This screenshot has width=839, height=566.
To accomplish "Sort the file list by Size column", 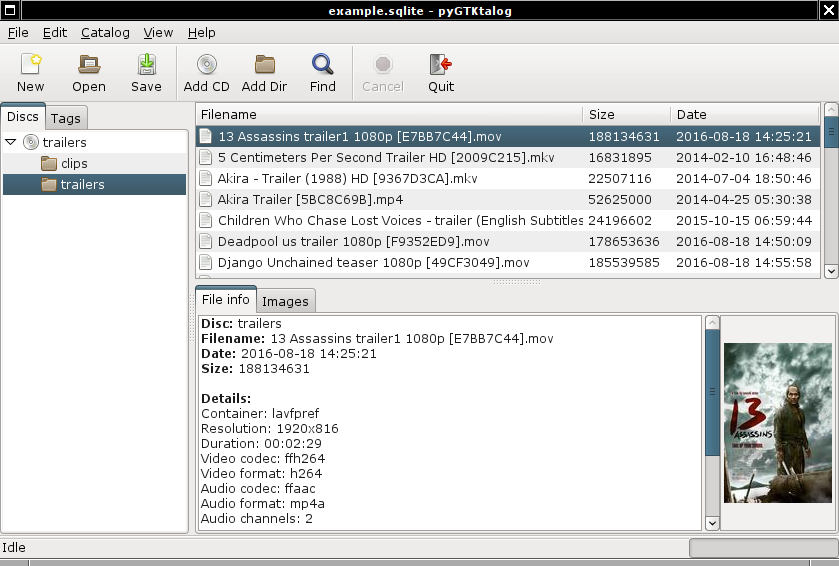I will [625, 114].
